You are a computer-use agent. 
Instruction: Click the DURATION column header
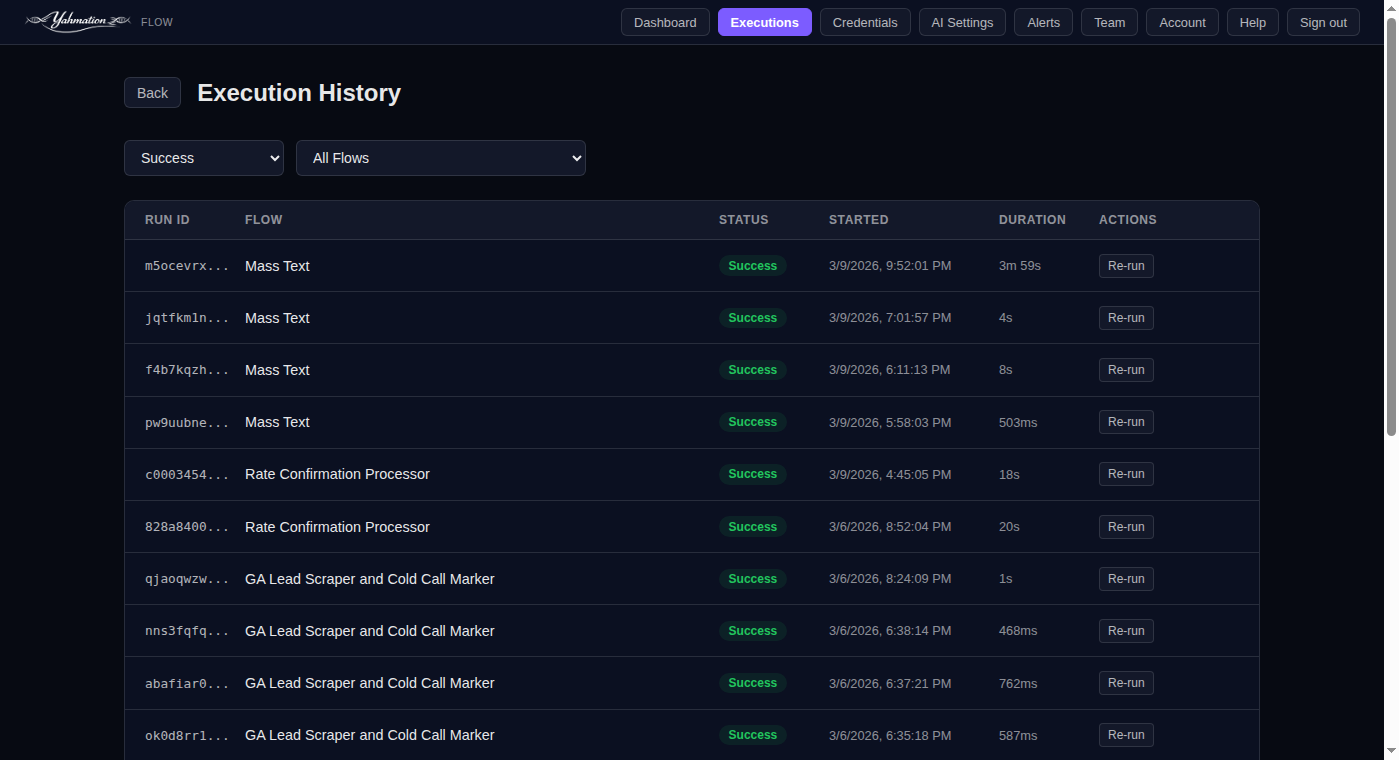pos(1032,220)
